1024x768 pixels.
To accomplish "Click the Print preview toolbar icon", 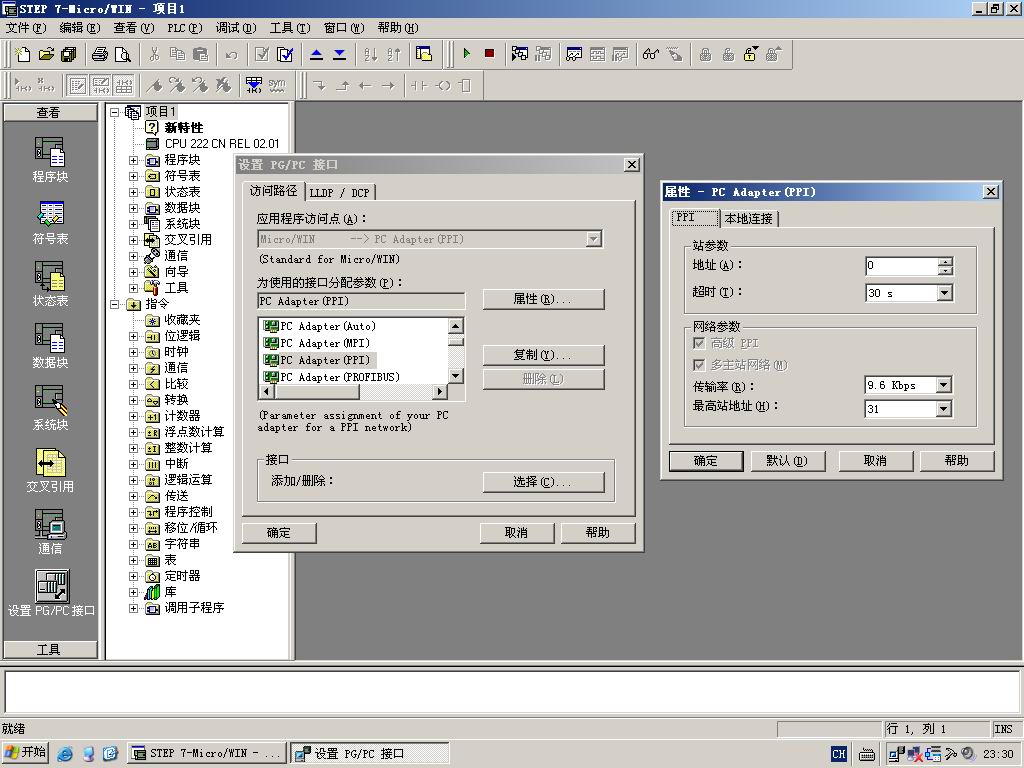I will [122, 54].
